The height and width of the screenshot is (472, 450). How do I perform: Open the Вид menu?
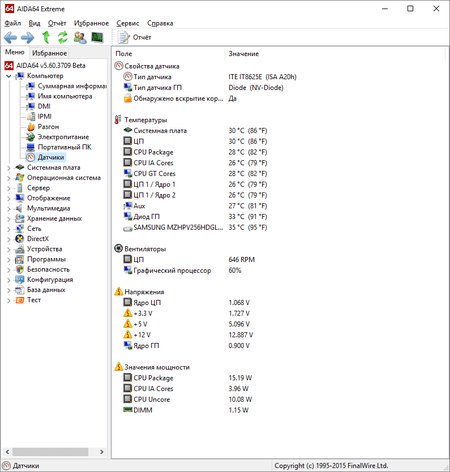coord(34,23)
